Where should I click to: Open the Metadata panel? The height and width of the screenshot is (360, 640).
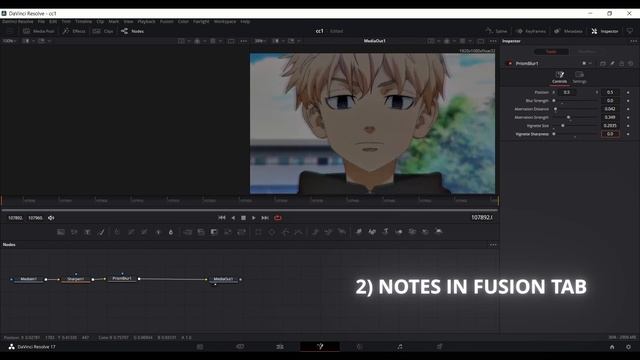coord(569,31)
